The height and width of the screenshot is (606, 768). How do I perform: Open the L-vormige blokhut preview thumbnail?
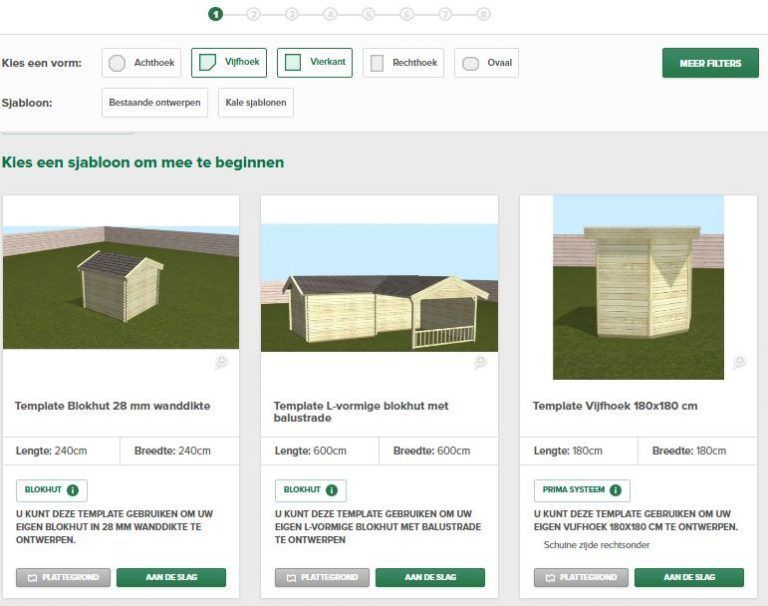pyautogui.click(x=379, y=285)
